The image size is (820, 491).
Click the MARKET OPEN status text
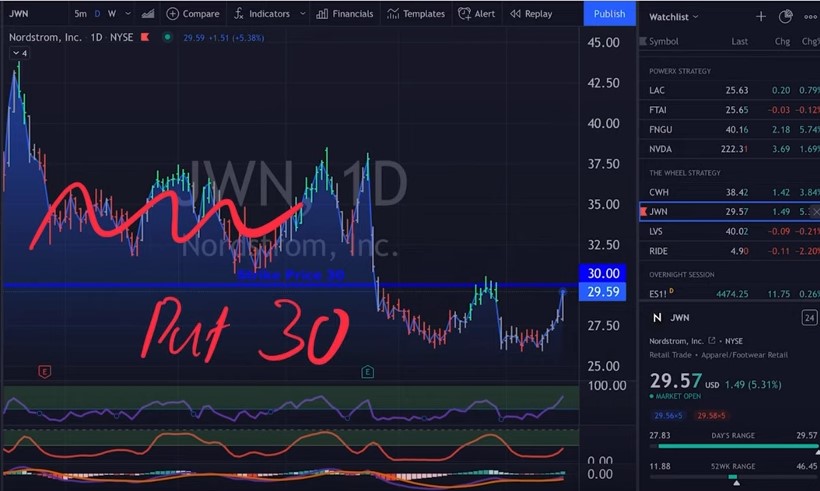[678, 396]
